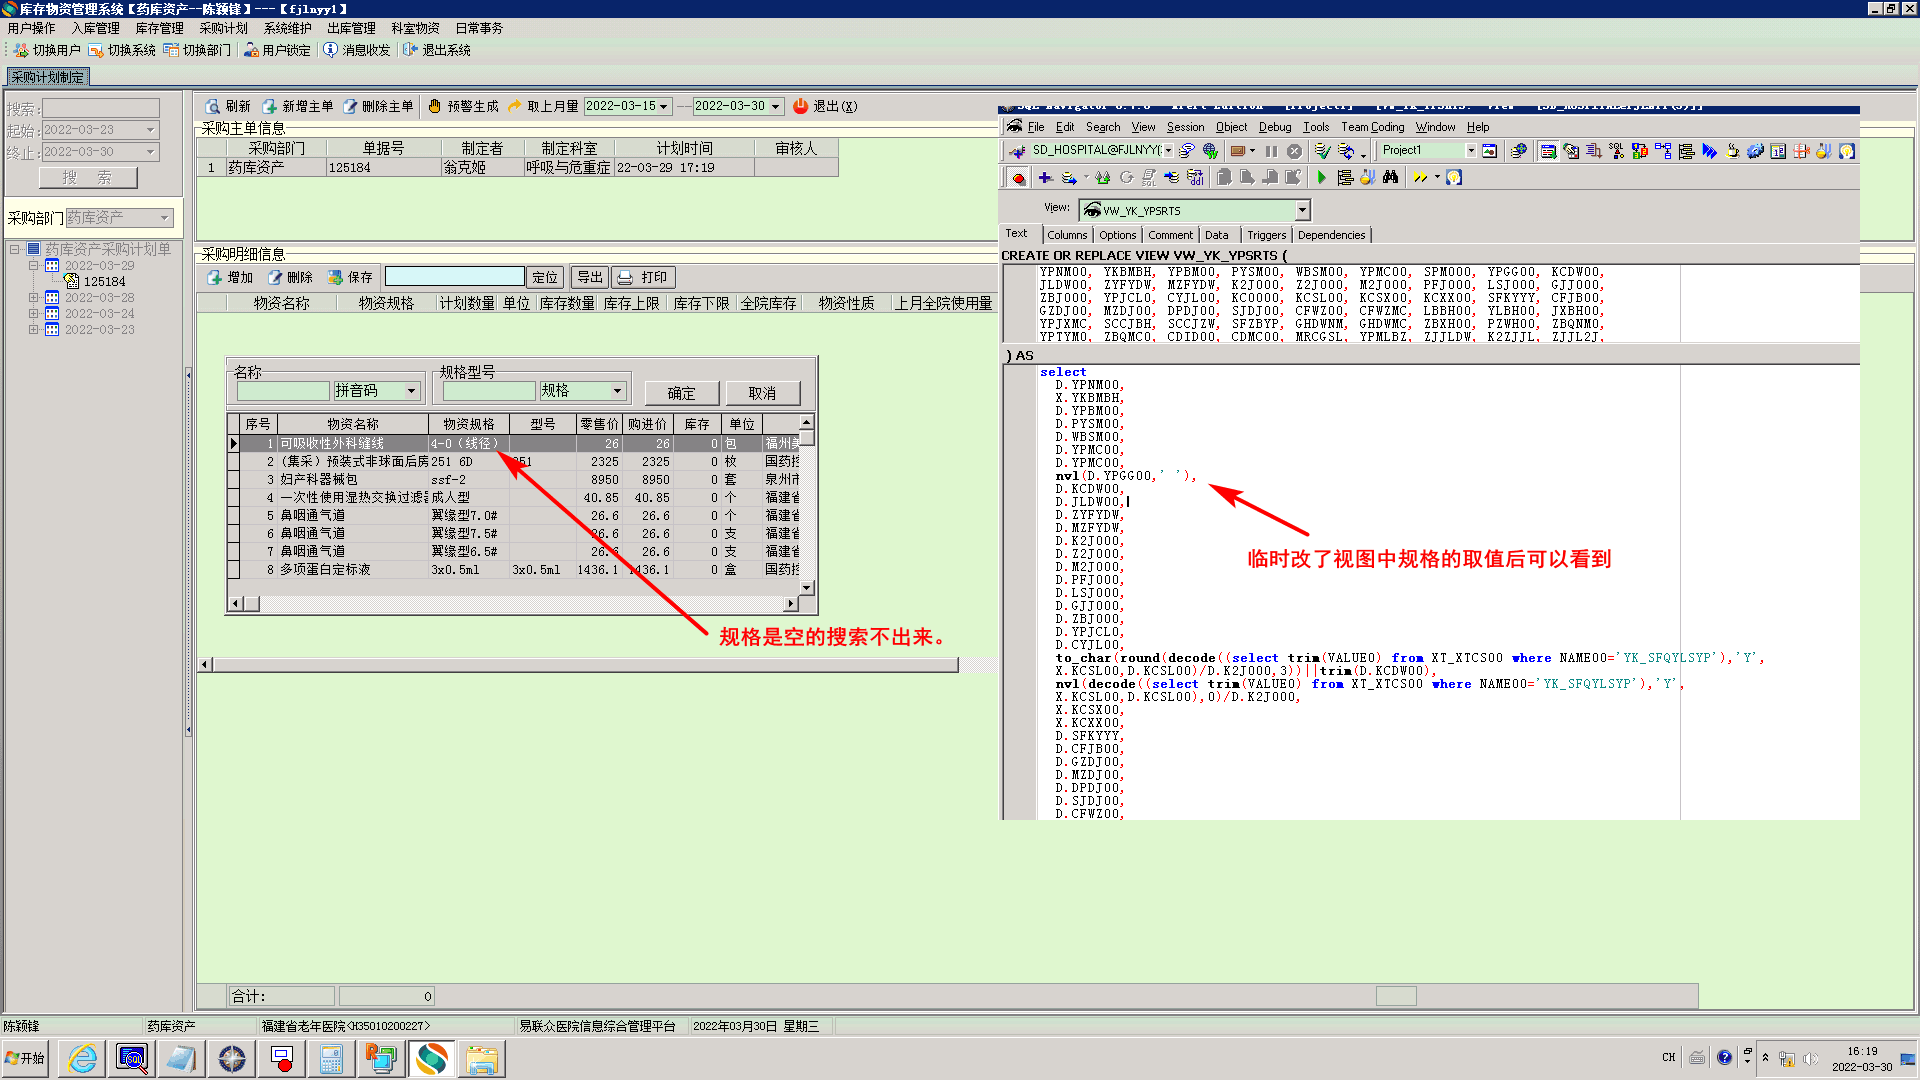The height and width of the screenshot is (1080, 1920).
Task: Open the View VW_YK_YPSRTS dropdown
Action: click(x=1302, y=210)
